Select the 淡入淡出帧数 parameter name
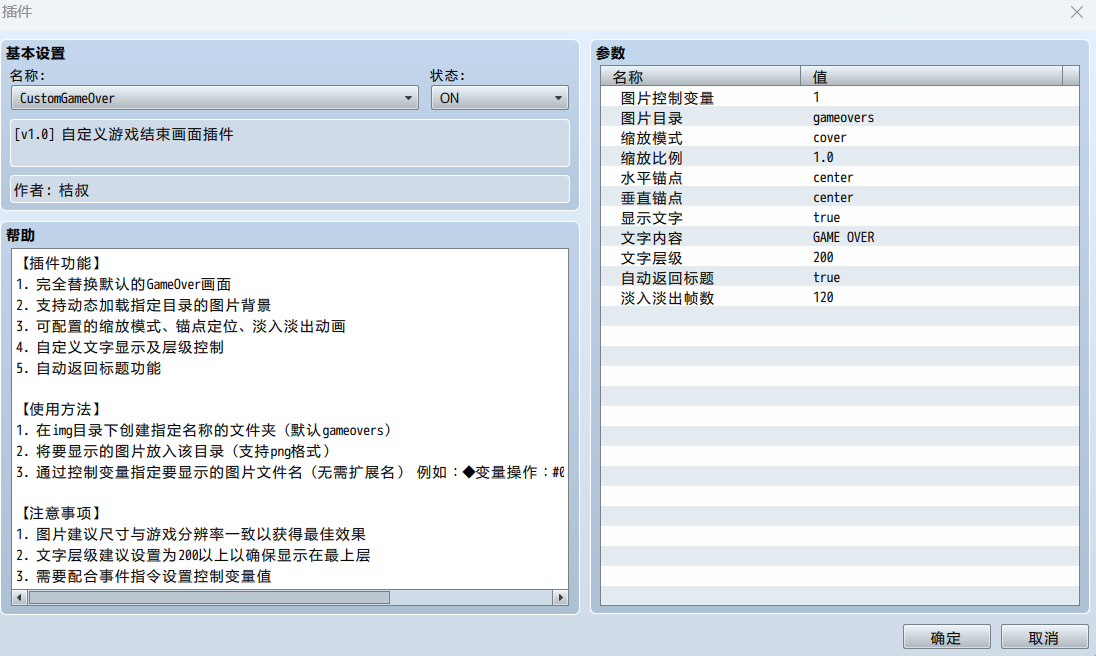Image resolution: width=1096 pixels, height=656 pixels. 668,298
